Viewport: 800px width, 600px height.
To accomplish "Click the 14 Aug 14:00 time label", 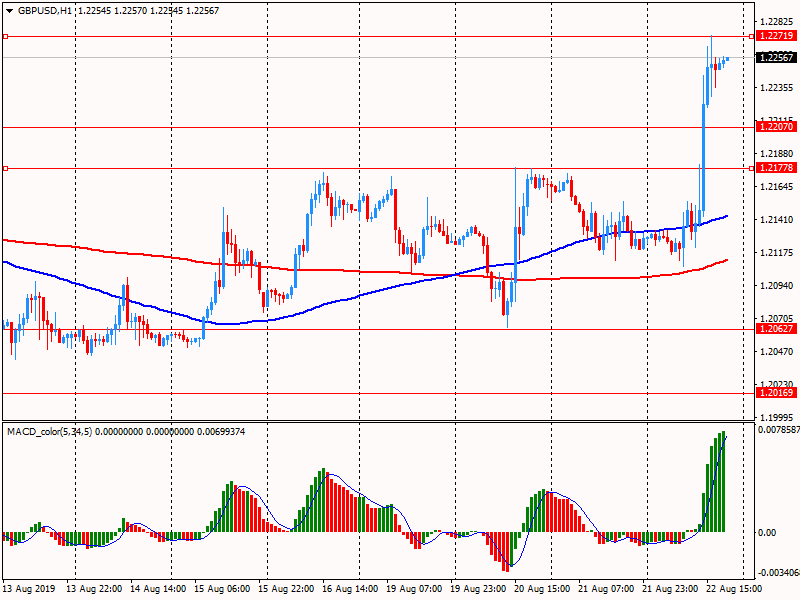I will pos(158,589).
